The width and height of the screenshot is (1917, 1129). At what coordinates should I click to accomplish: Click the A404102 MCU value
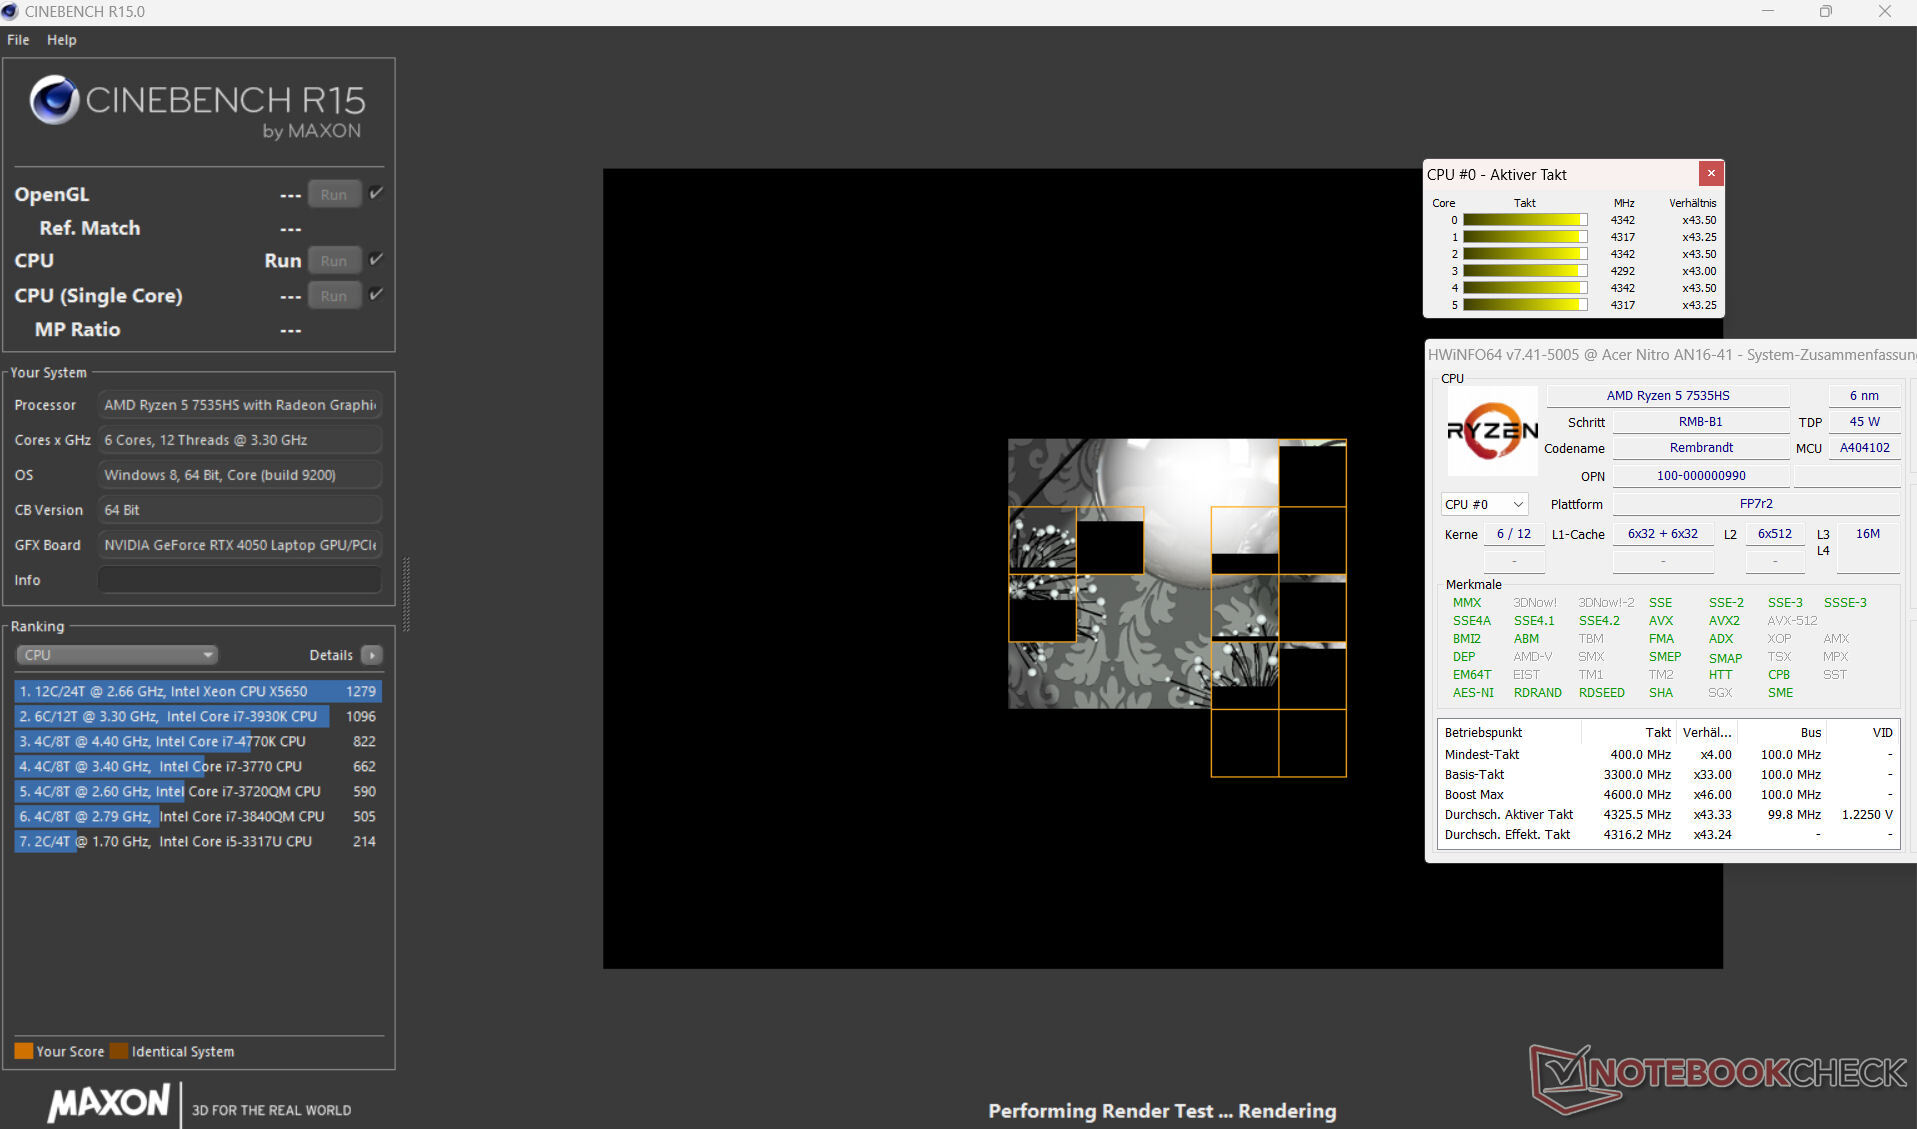coord(1864,448)
